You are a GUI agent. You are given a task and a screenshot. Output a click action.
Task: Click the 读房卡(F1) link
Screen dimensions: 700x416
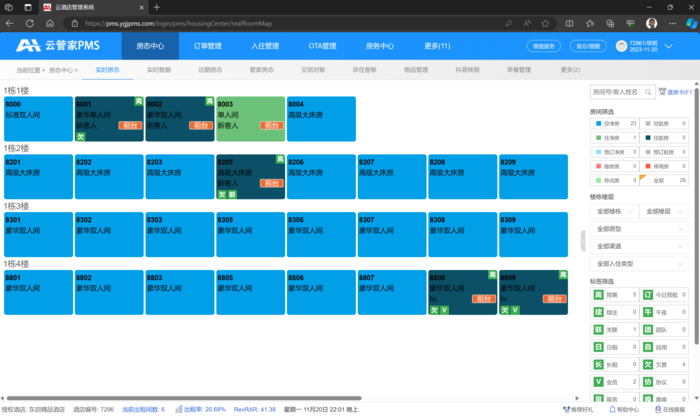(x=679, y=92)
